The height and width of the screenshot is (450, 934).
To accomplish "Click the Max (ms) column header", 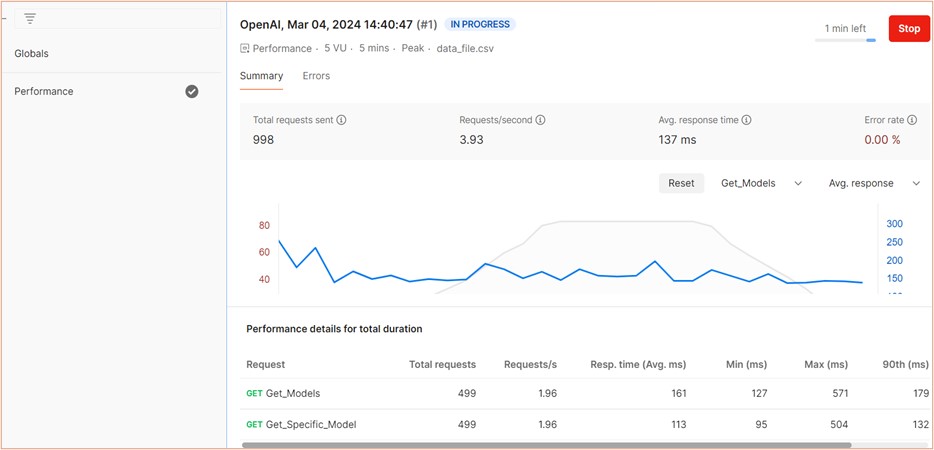I will (826, 364).
